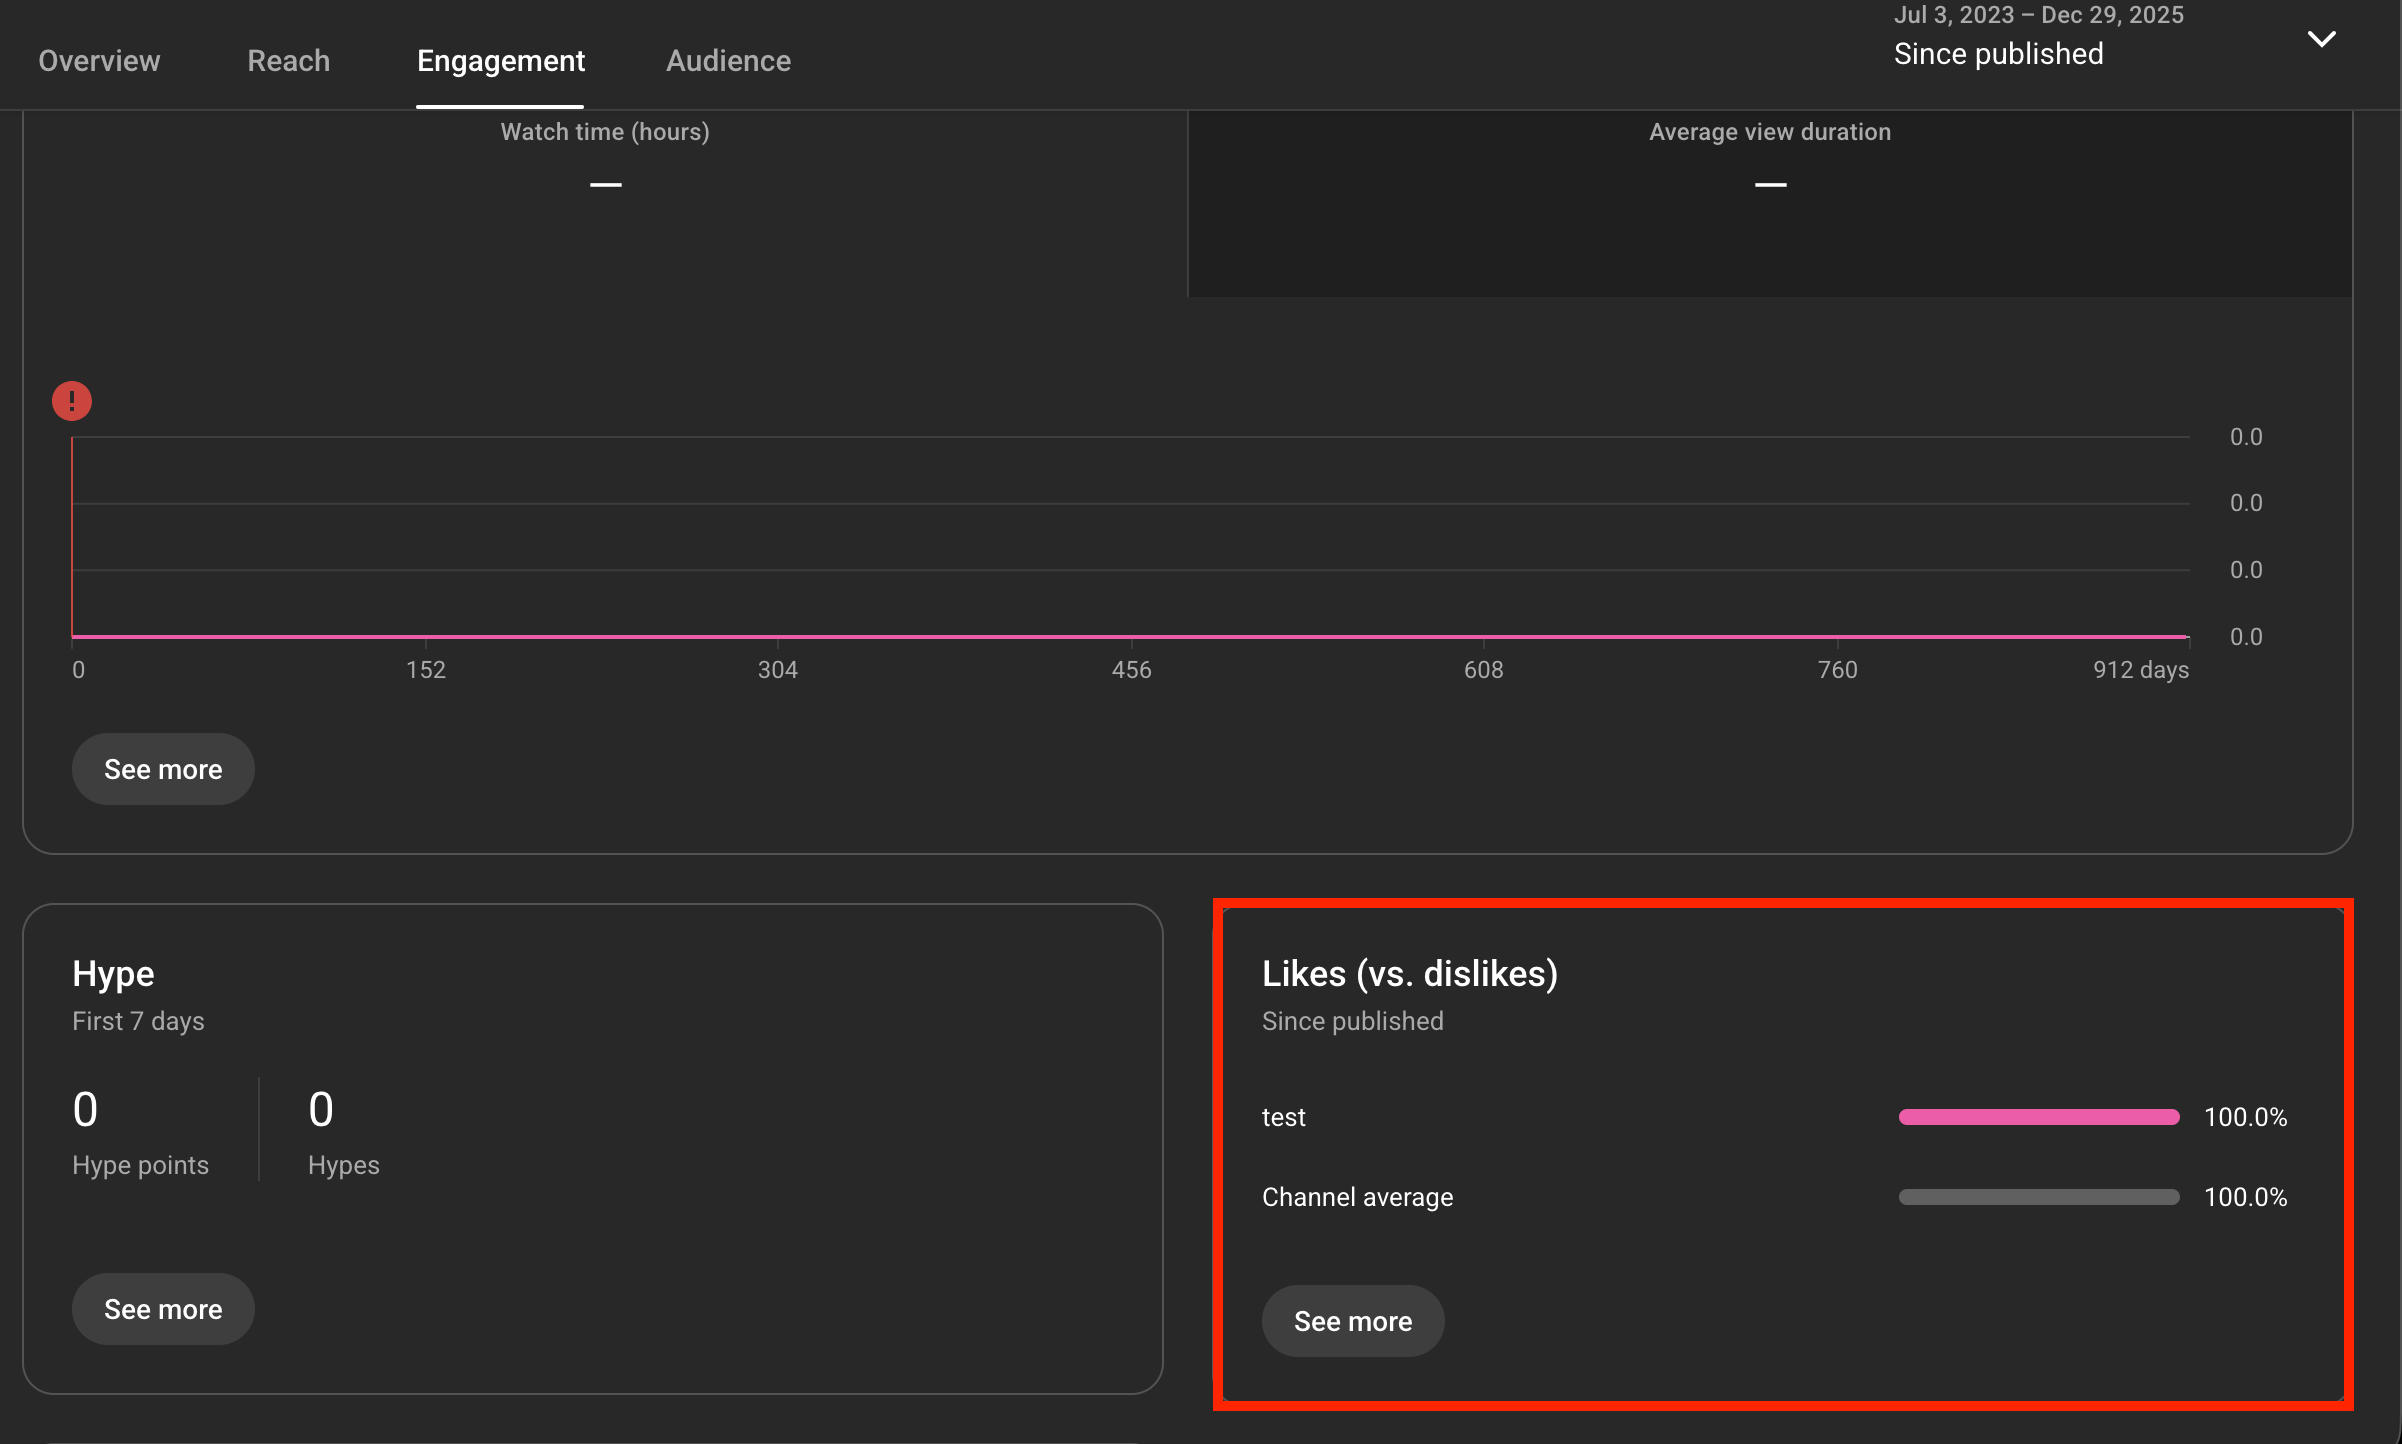Click See more in Hype card

click(x=163, y=1309)
